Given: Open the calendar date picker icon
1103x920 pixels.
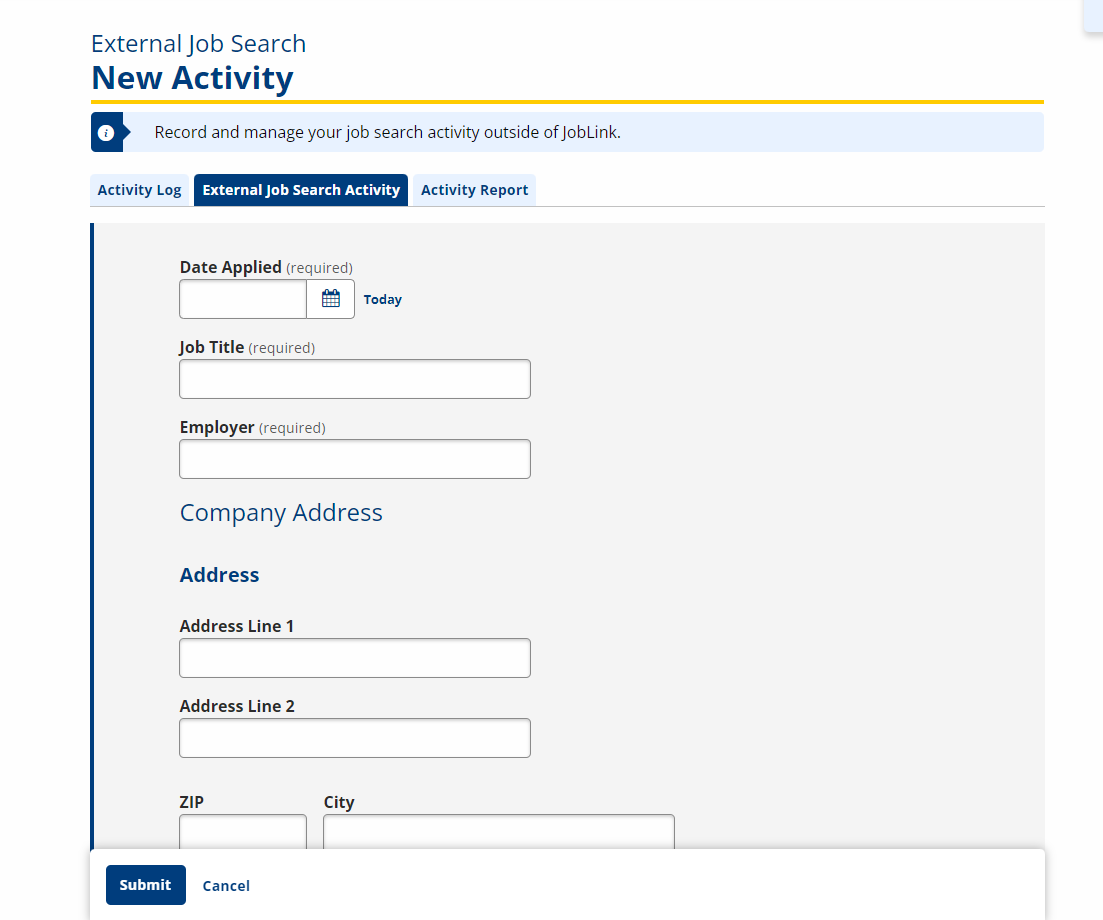Looking at the screenshot, I should 331,299.
